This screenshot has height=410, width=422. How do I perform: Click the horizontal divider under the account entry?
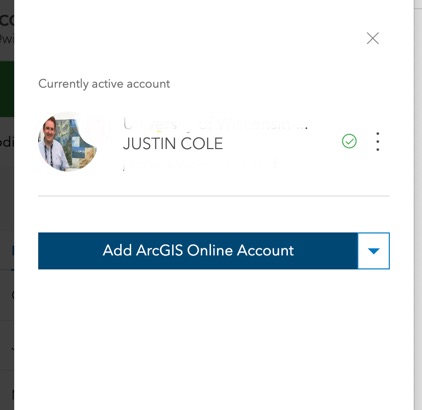point(214,196)
